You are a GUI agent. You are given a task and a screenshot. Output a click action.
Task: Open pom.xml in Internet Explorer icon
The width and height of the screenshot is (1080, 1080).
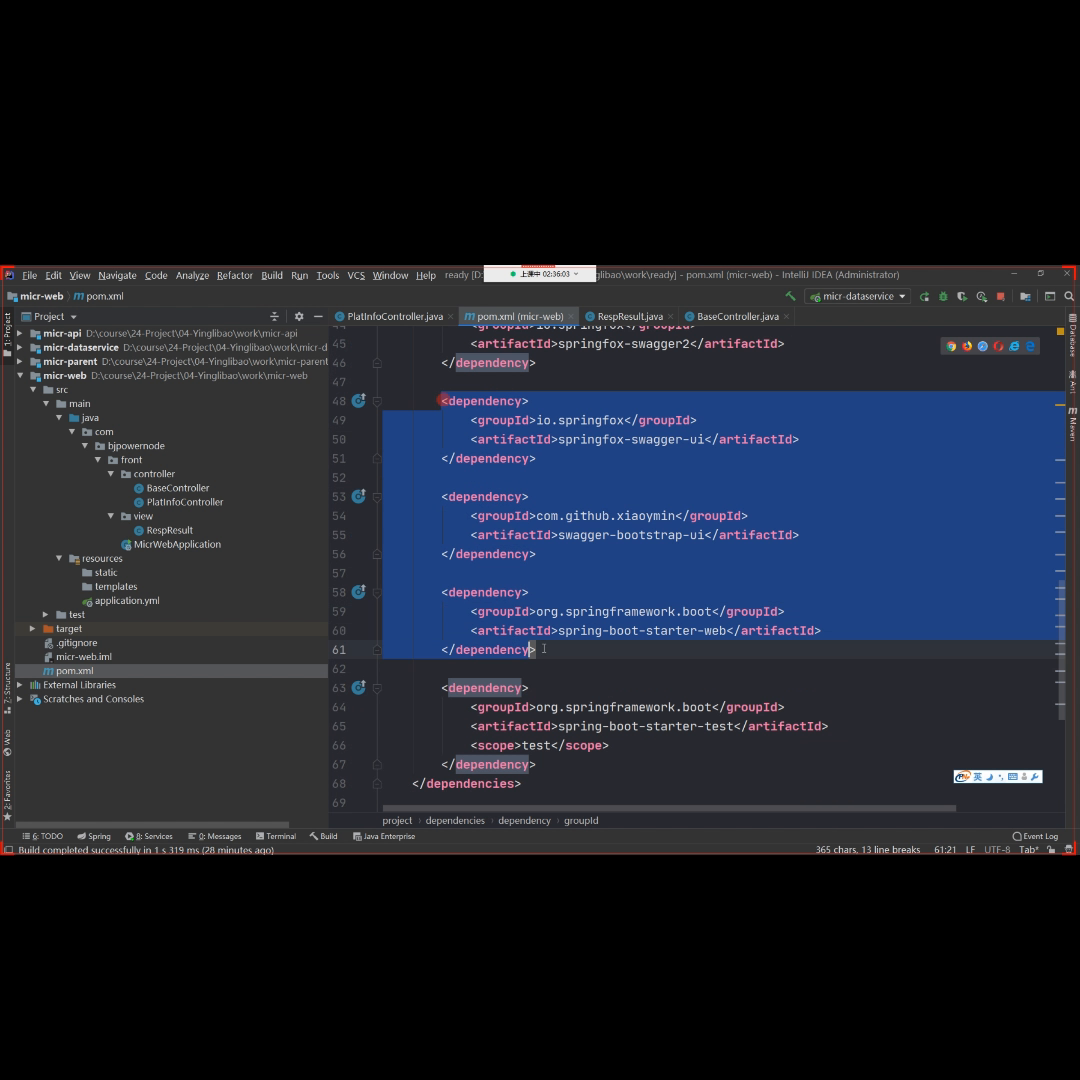click(1015, 346)
